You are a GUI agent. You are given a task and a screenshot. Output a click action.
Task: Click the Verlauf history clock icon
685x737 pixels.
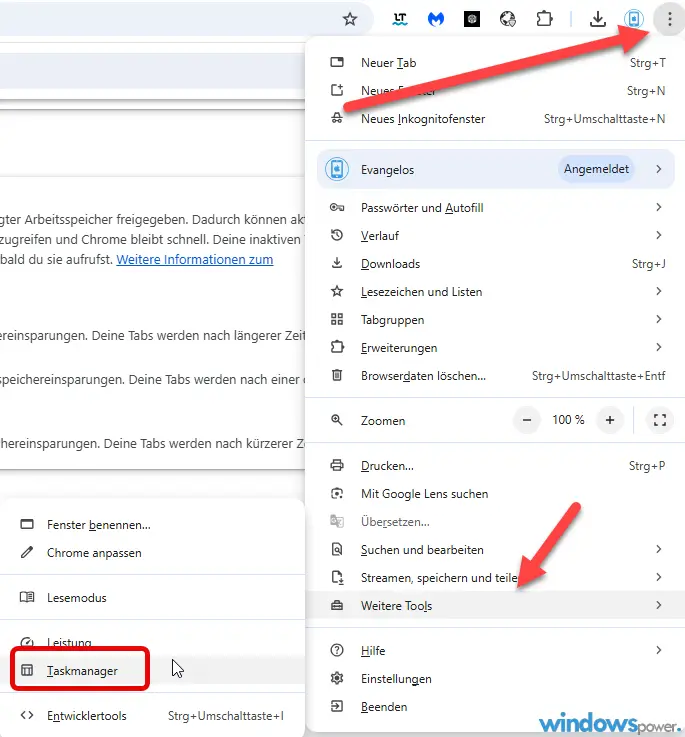(337, 235)
